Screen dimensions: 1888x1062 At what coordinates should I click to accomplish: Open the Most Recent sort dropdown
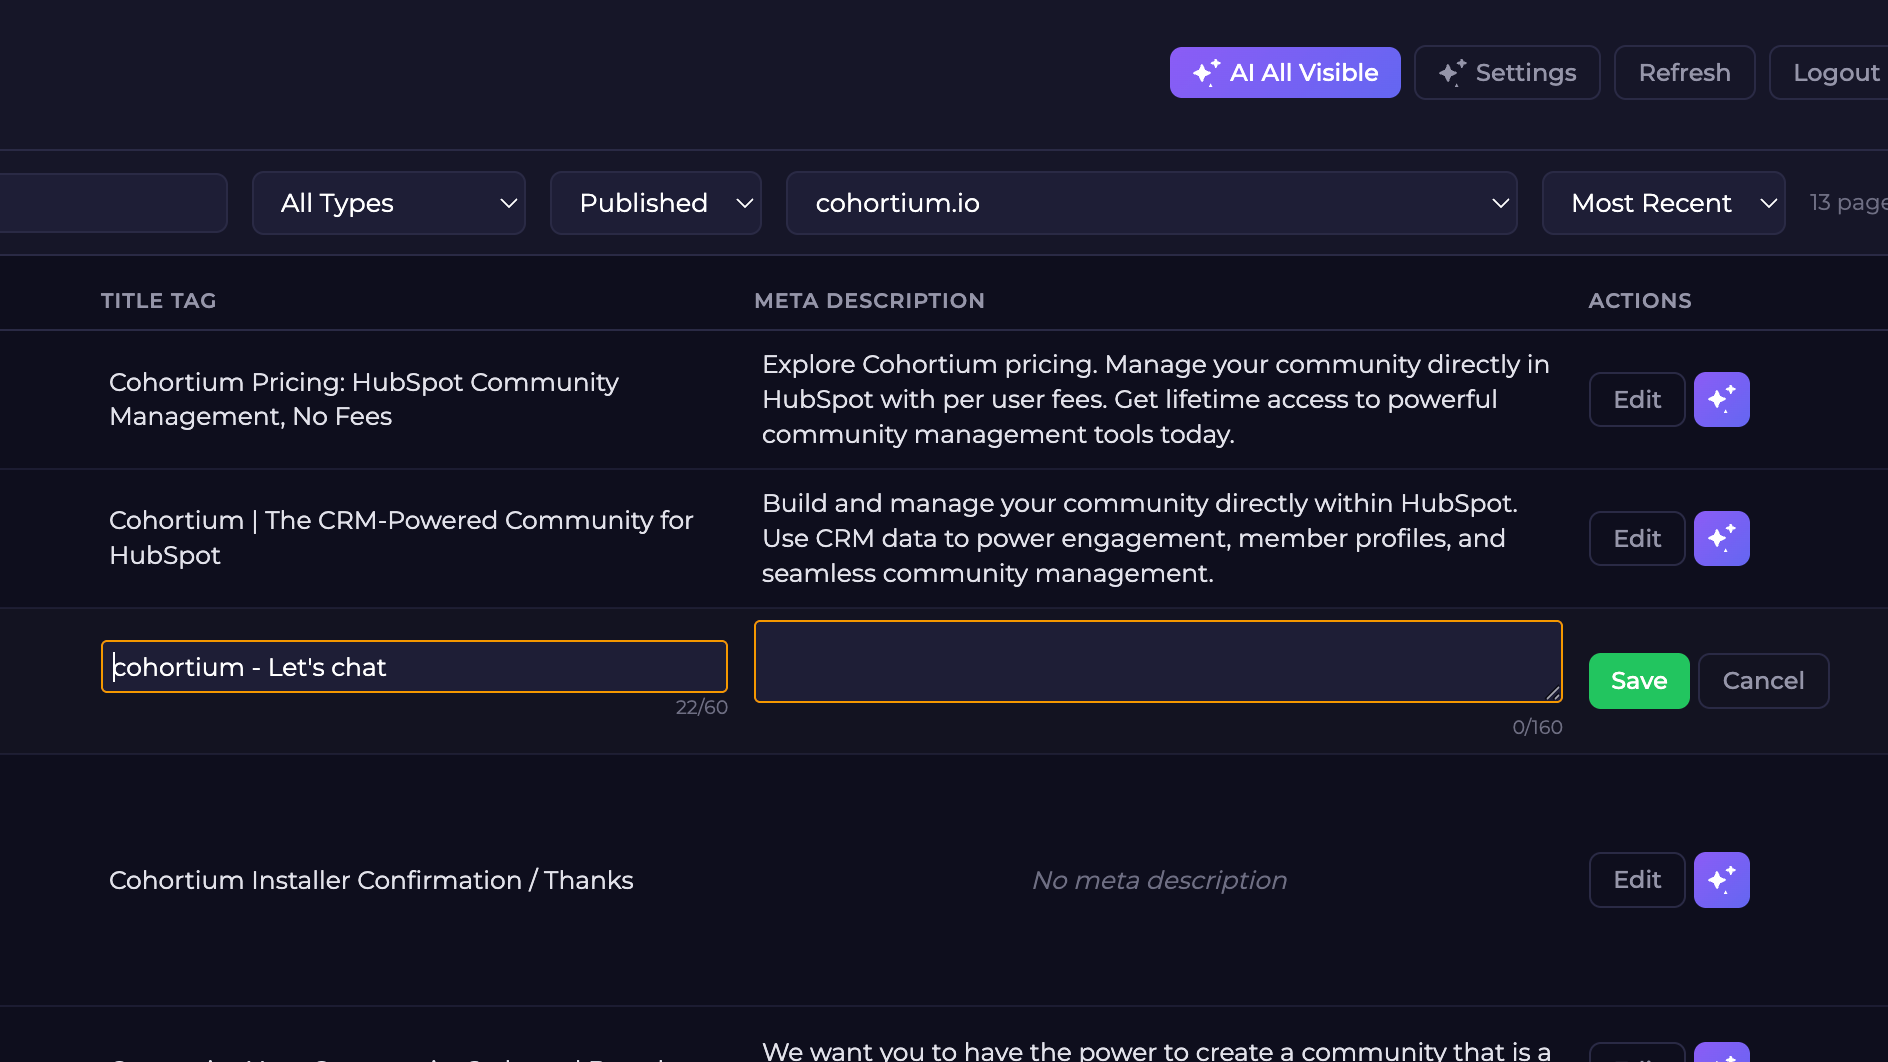pyautogui.click(x=1664, y=203)
